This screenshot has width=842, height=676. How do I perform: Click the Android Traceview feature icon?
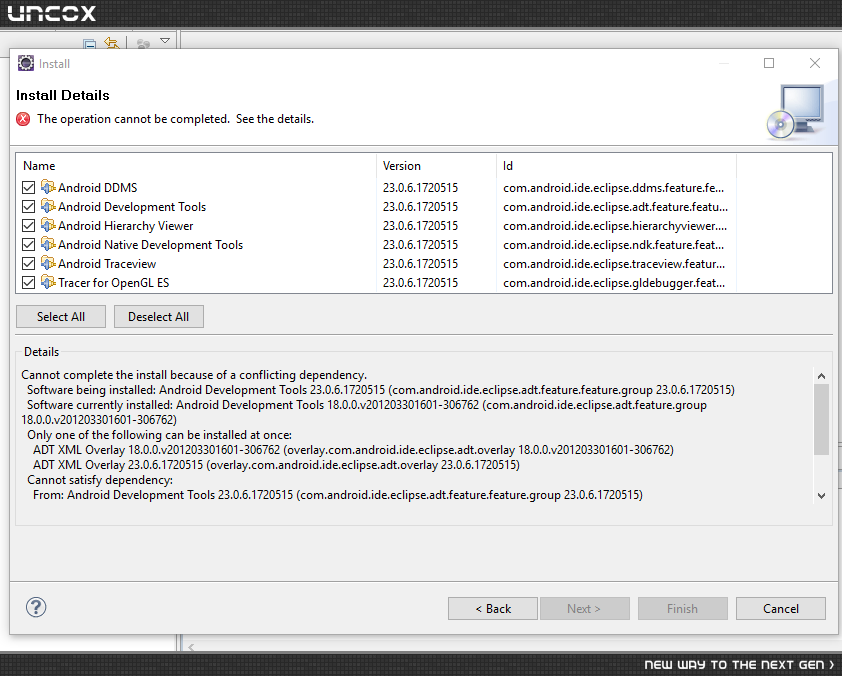tap(48, 263)
